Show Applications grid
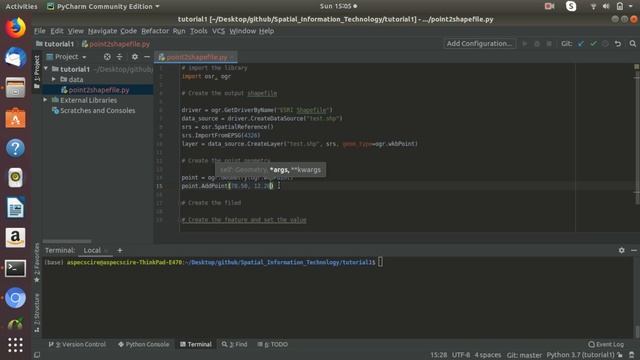The height and width of the screenshot is (360, 640). 16,345
